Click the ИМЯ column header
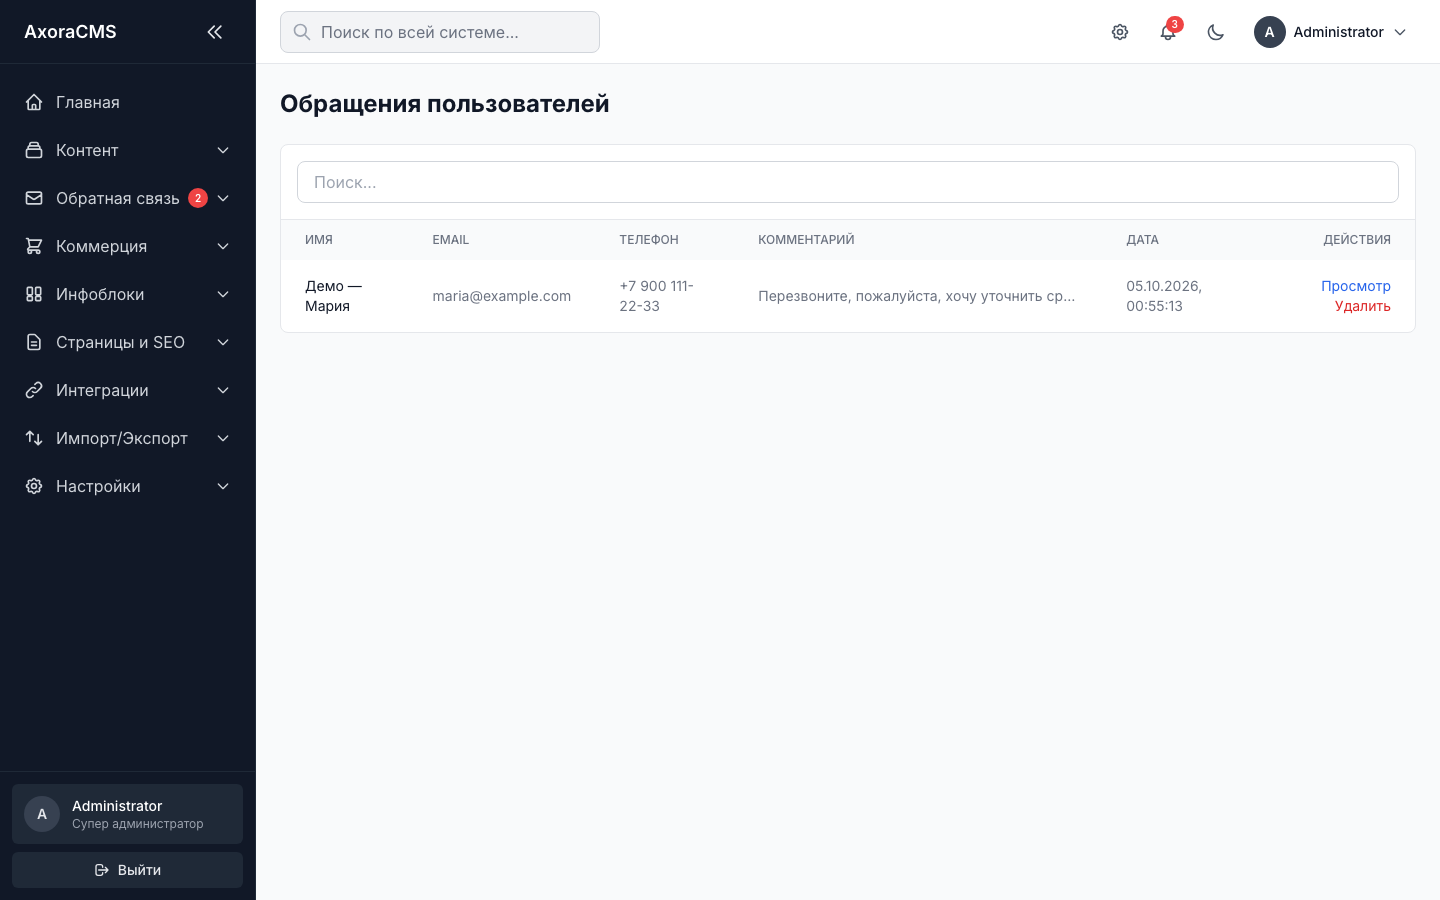 (x=319, y=240)
